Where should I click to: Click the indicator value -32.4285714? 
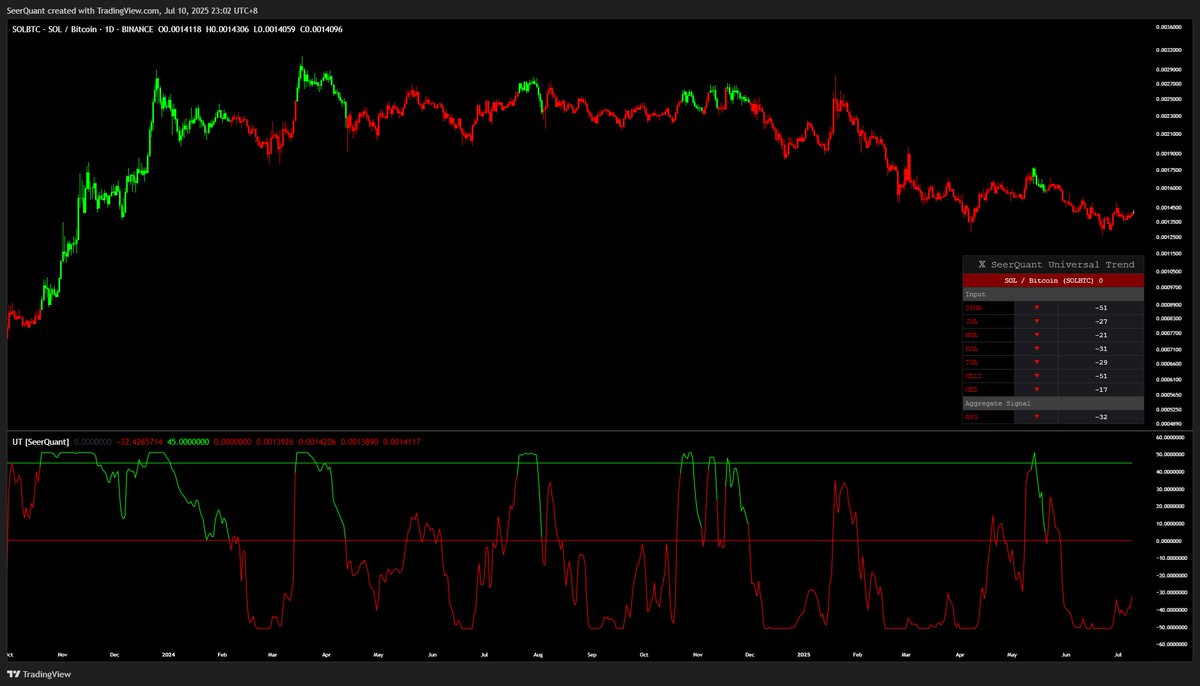139,441
